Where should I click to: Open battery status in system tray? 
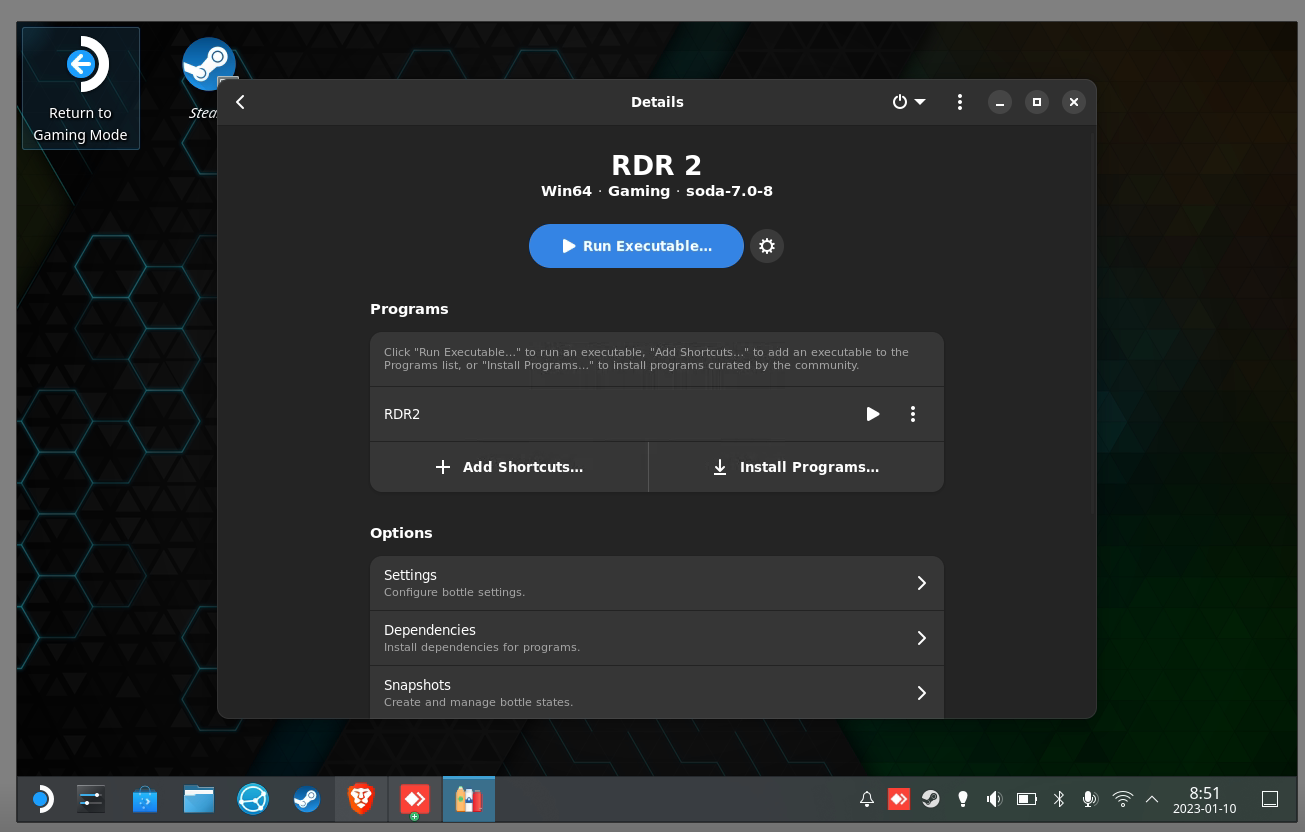(1027, 799)
